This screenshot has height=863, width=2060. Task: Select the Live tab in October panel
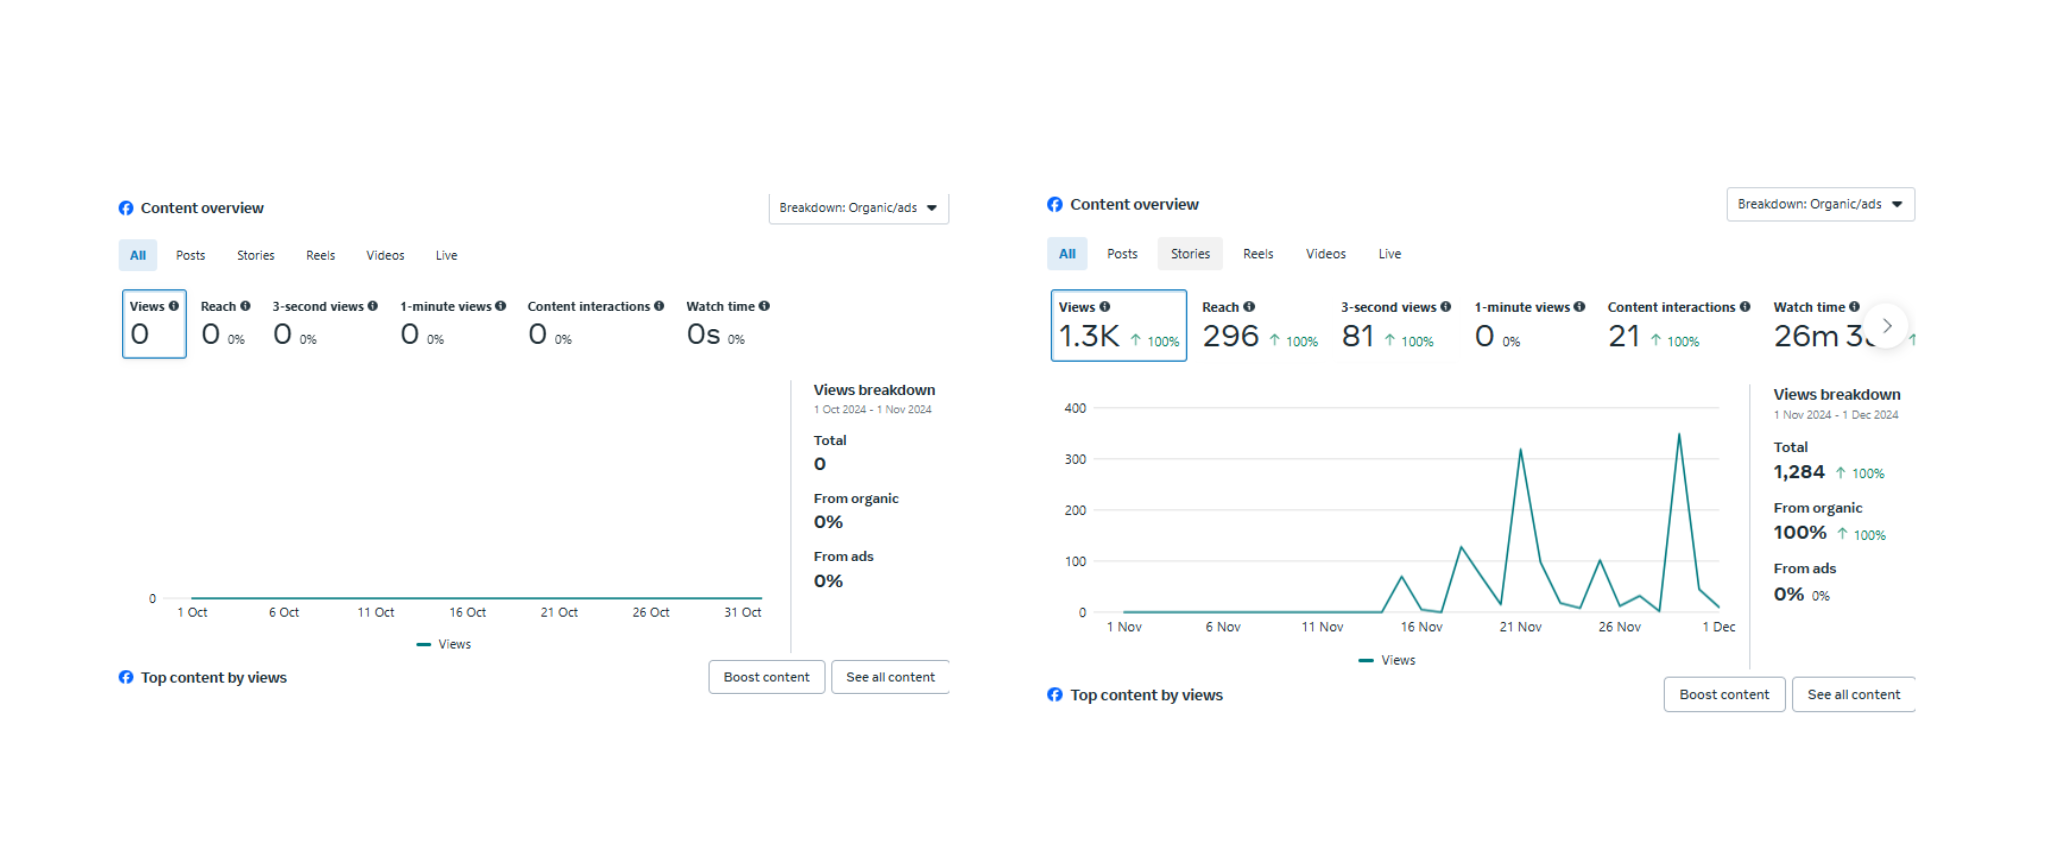[x=446, y=256]
